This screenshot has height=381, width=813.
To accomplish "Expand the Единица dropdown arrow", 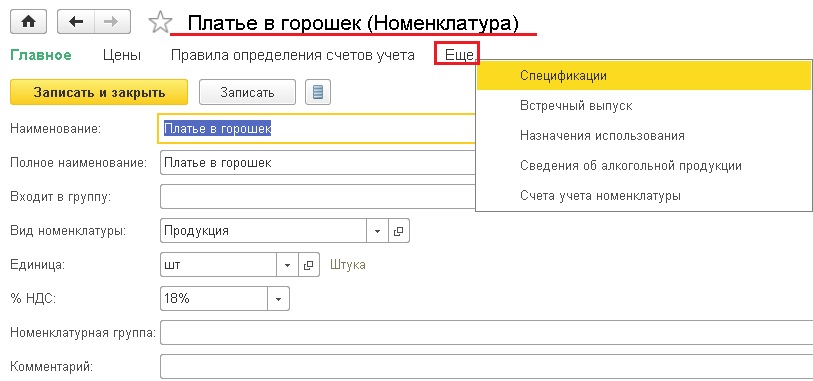I will [288, 265].
